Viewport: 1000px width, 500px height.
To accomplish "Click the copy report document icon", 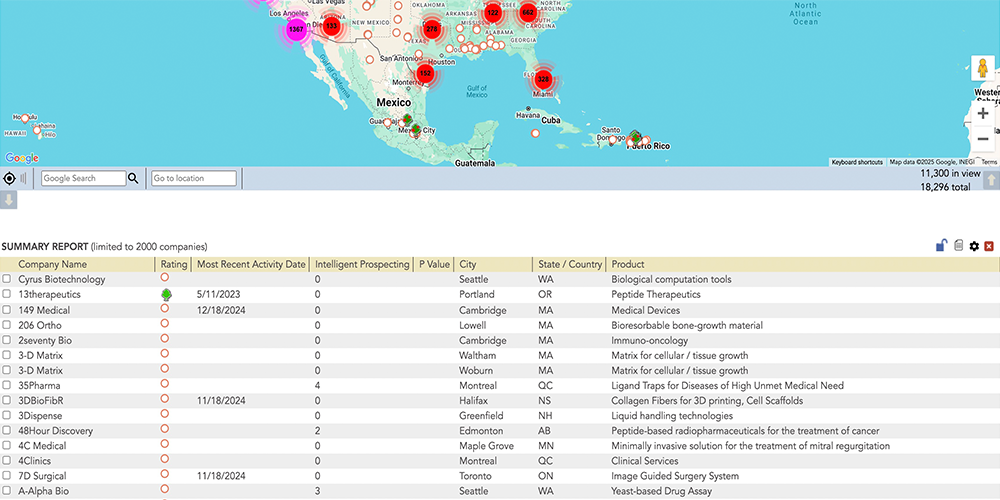I will tap(958, 246).
